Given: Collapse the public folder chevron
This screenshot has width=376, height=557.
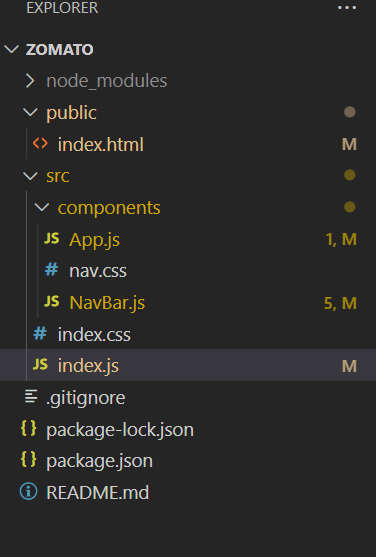Looking at the screenshot, I should coord(30,113).
